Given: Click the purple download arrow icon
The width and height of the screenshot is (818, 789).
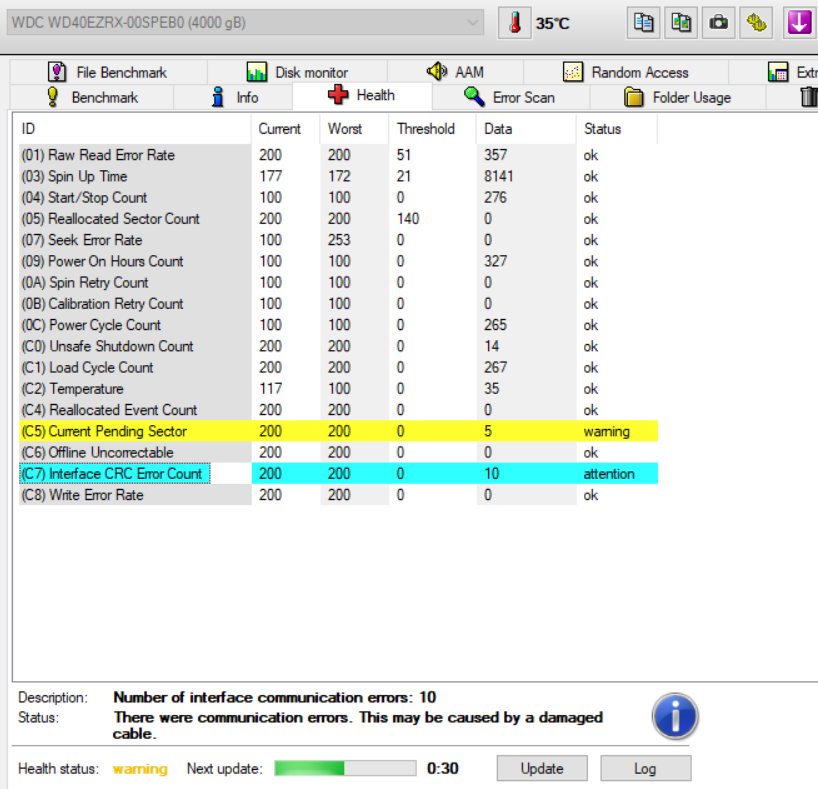Looking at the screenshot, I should click(800, 22).
